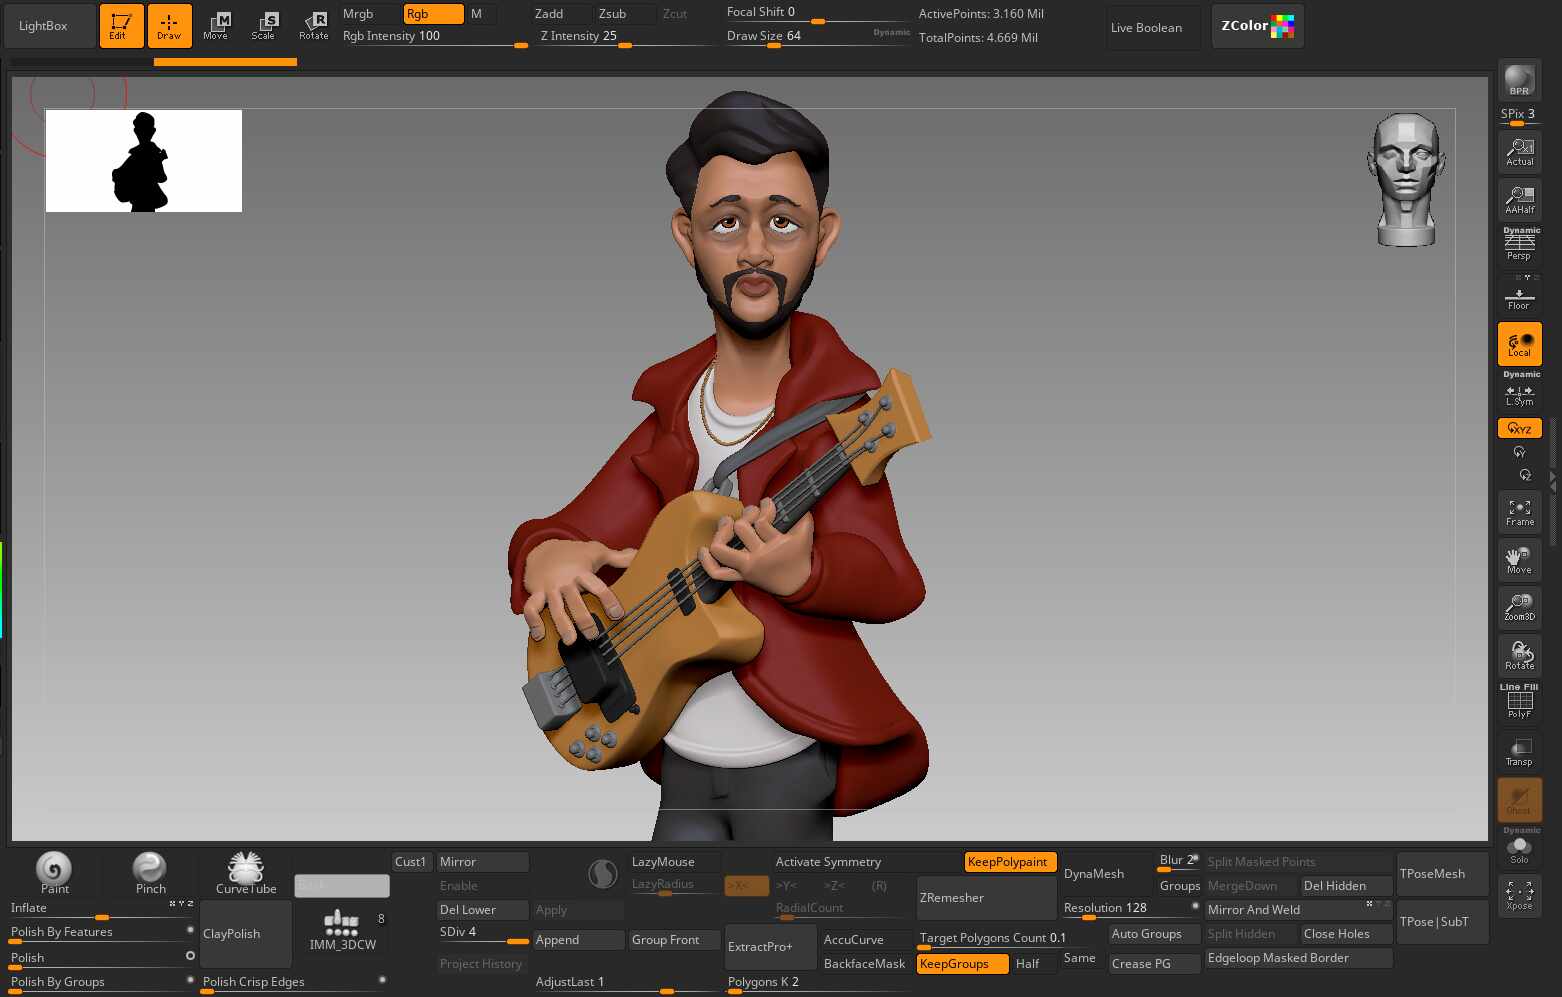Select the Pinch brush icon
The width and height of the screenshot is (1562, 997).
[x=150, y=872]
